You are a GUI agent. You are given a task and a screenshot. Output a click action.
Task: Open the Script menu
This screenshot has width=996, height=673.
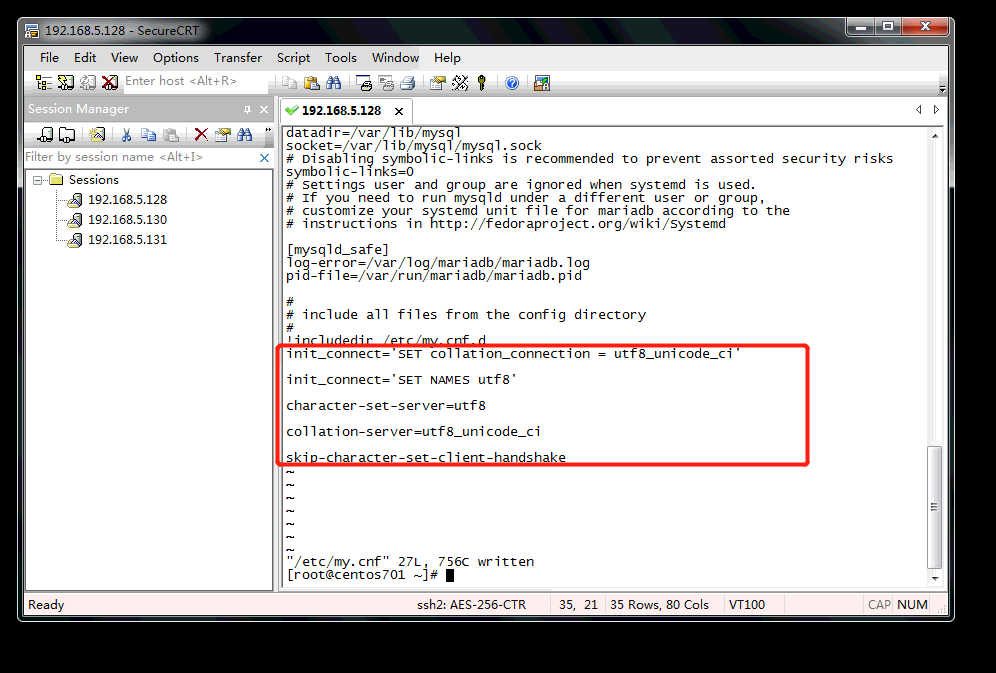pyautogui.click(x=293, y=58)
